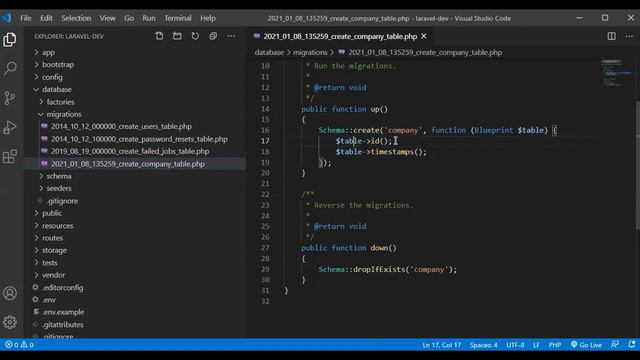Viewport: 640px width, 360px height.
Task: Expand the public folder
Action: click(135, 213)
